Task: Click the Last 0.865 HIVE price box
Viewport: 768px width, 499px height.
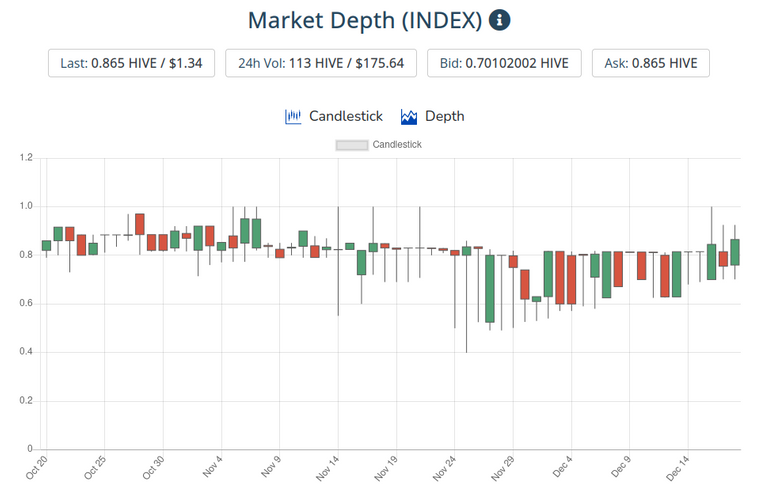Action: tap(131, 63)
